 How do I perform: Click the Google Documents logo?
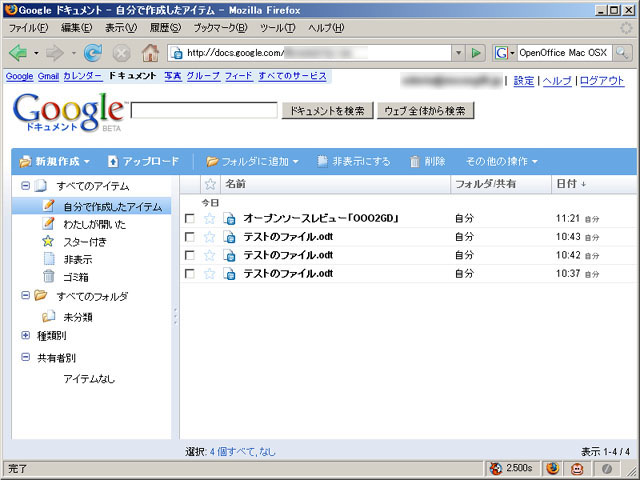pos(69,112)
